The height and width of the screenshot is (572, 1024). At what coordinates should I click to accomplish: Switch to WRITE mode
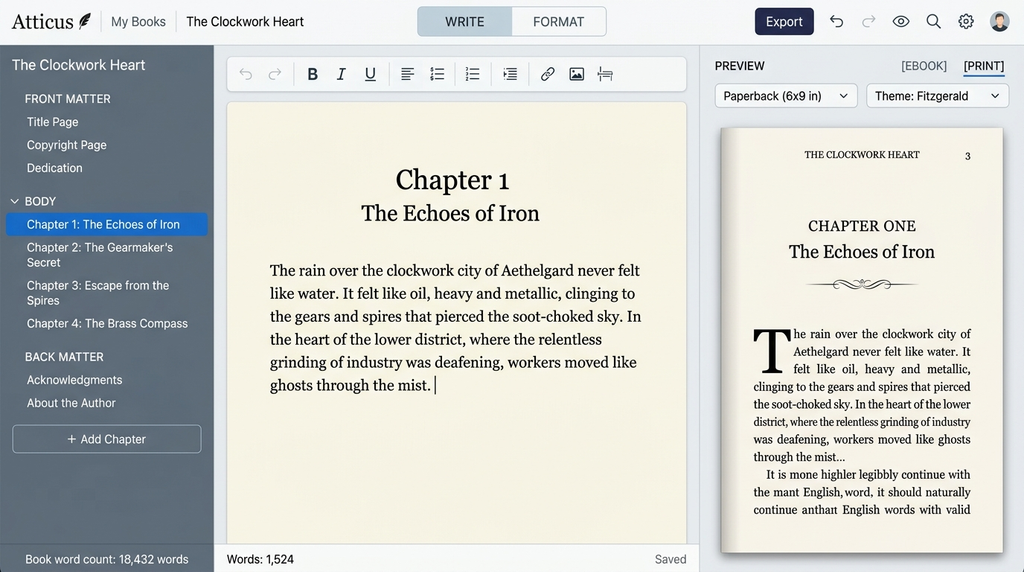coord(465,22)
